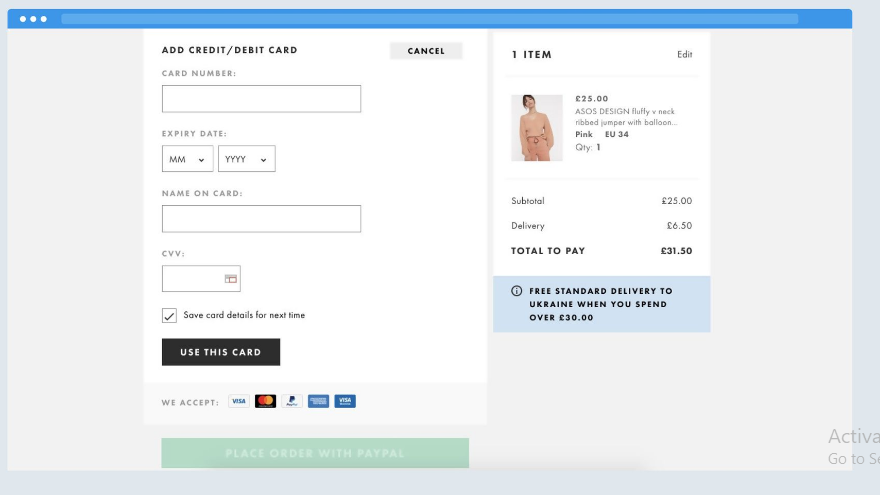The image size is (880, 495).
Task: Click the info icon in delivery banner
Action: tap(517, 291)
